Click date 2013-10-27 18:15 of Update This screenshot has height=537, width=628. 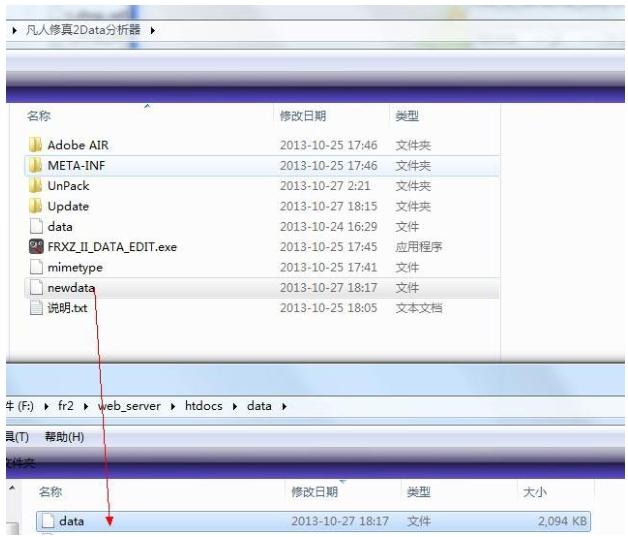(x=328, y=206)
